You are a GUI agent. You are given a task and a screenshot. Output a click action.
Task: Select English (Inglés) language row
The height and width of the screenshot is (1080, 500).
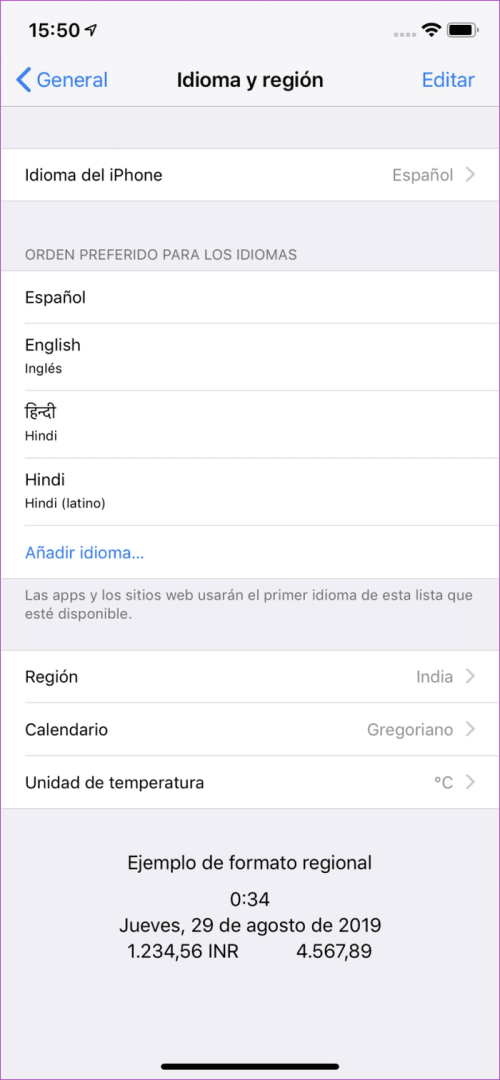click(x=250, y=356)
